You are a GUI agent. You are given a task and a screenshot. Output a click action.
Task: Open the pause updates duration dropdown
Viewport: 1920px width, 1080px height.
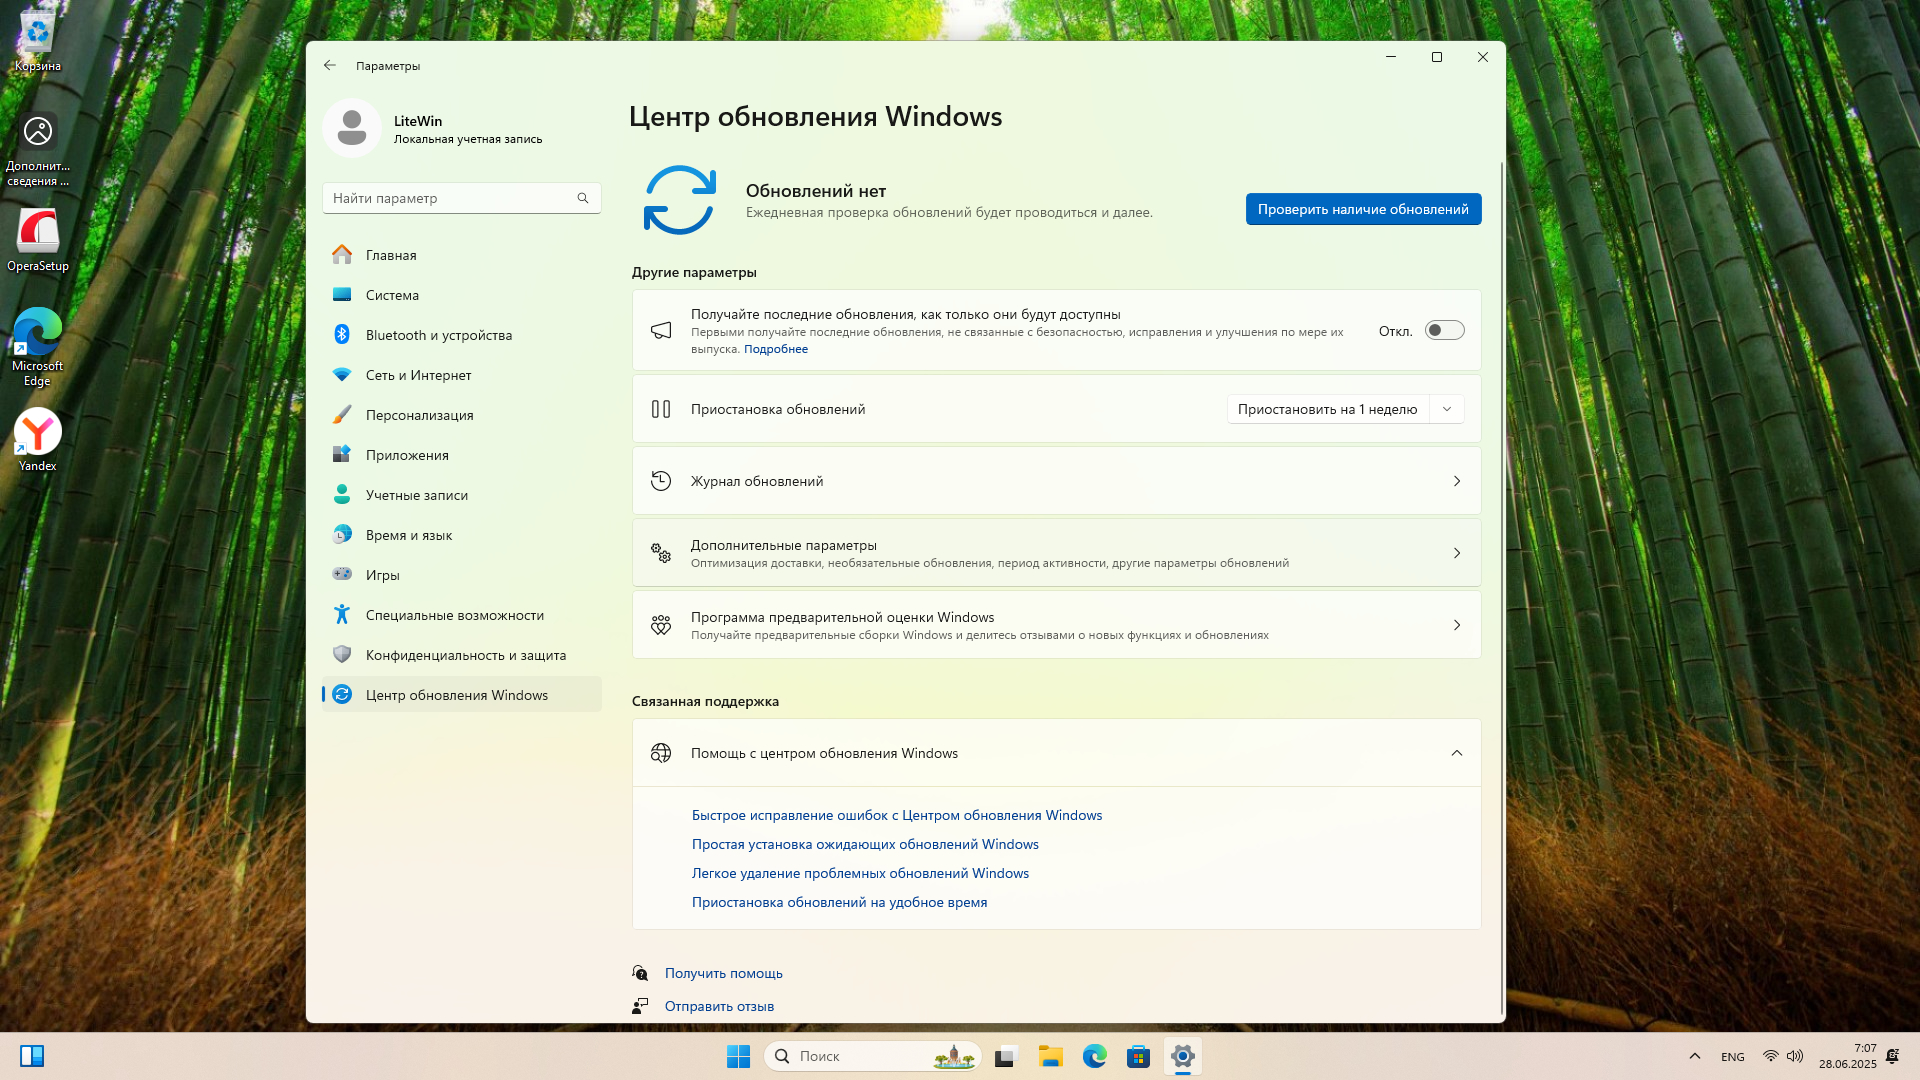click(x=1446, y=409)
